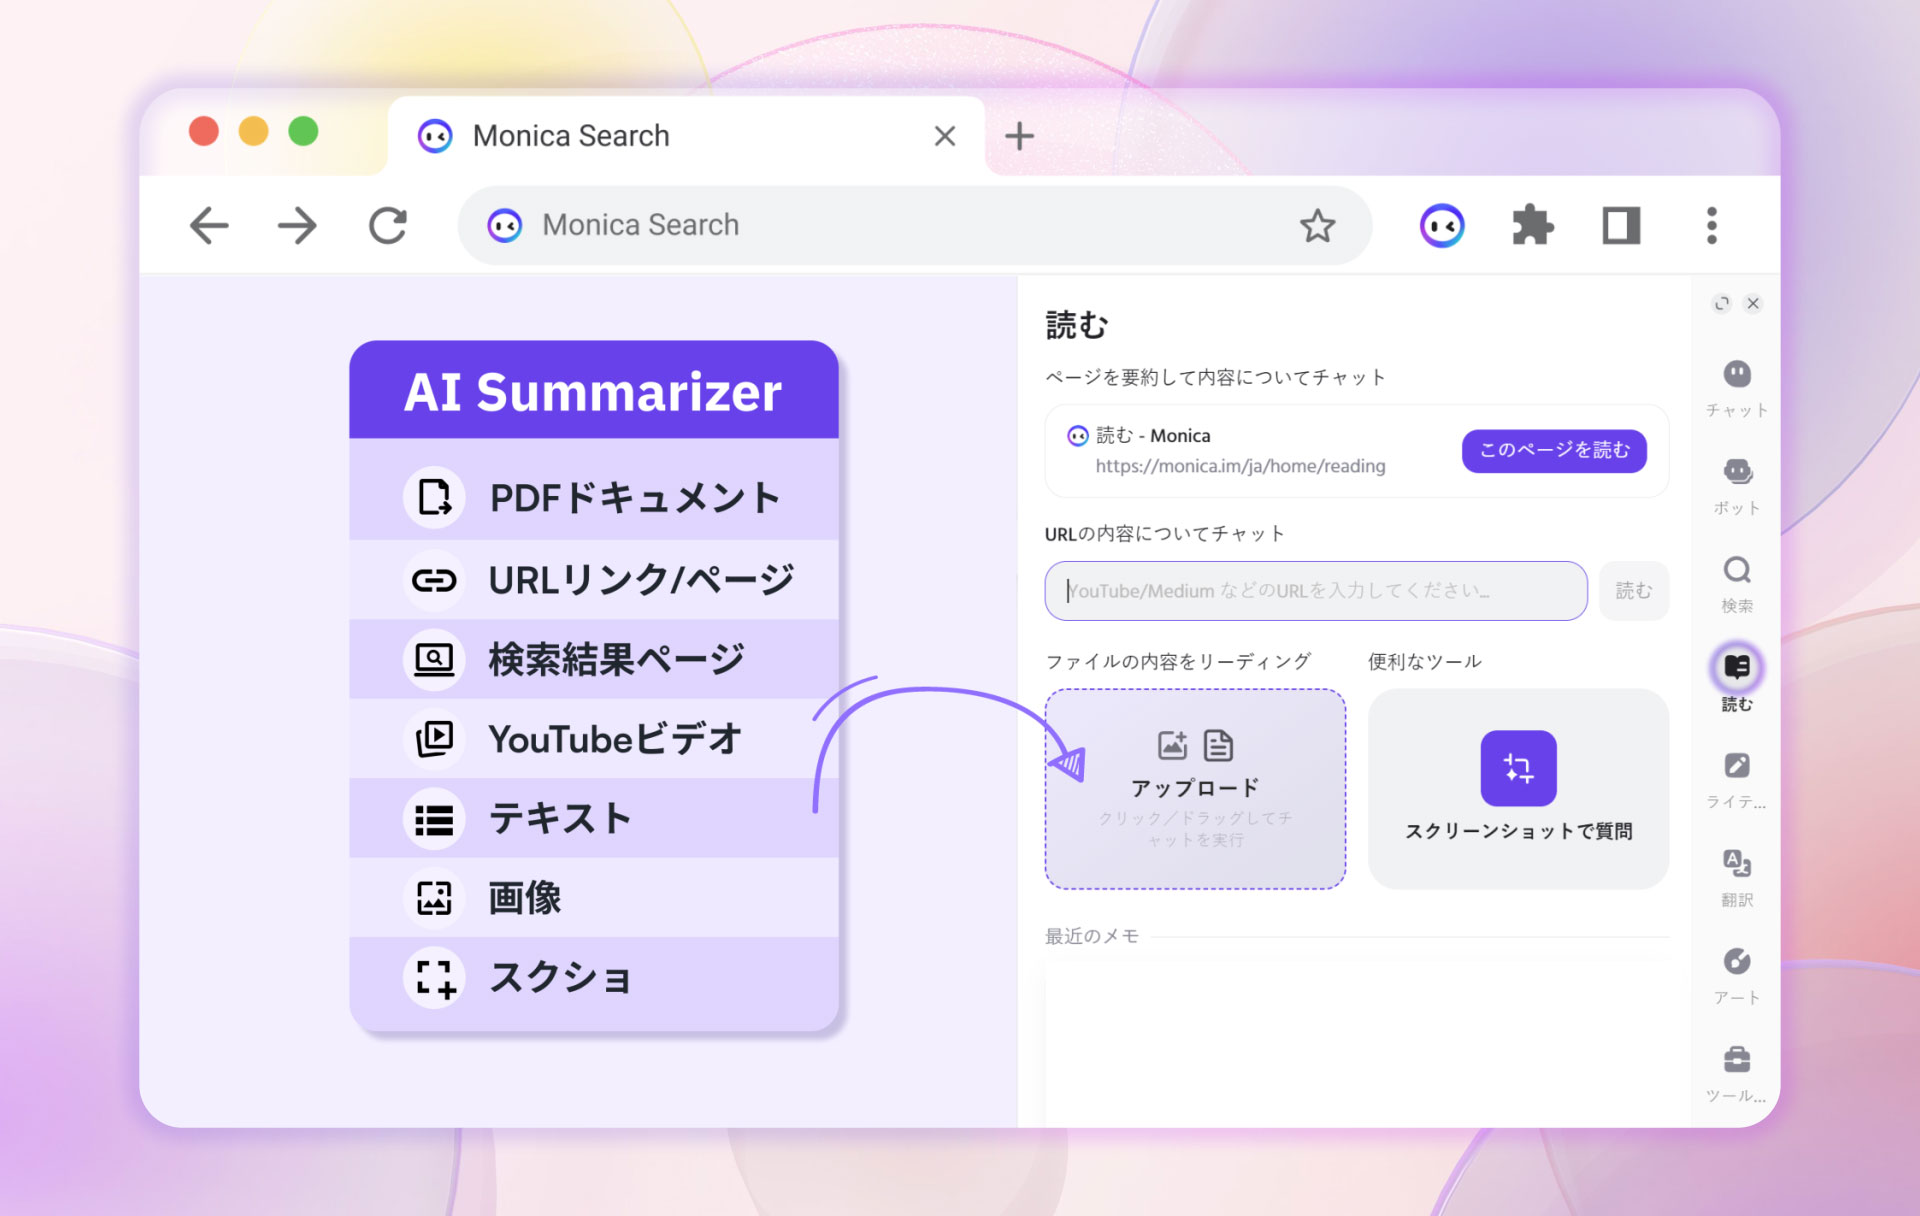The image size is (1920, 1216).
Task: Click the Monica extension icon in toolbar
Action: [1442, 226]
